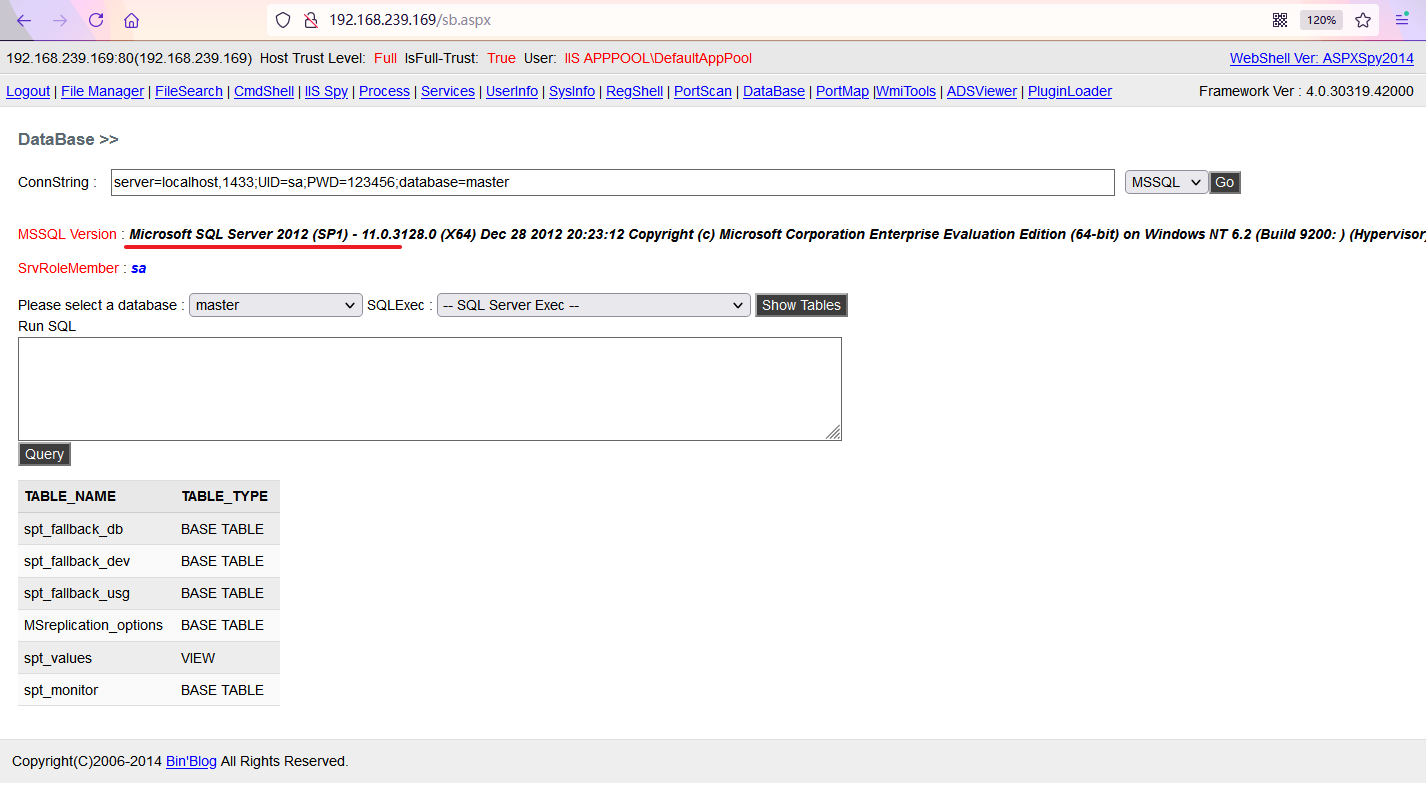This screenshot has width=1426, height=791.
Task: Click the ConnString input field
Action: [x=612, y=182]
